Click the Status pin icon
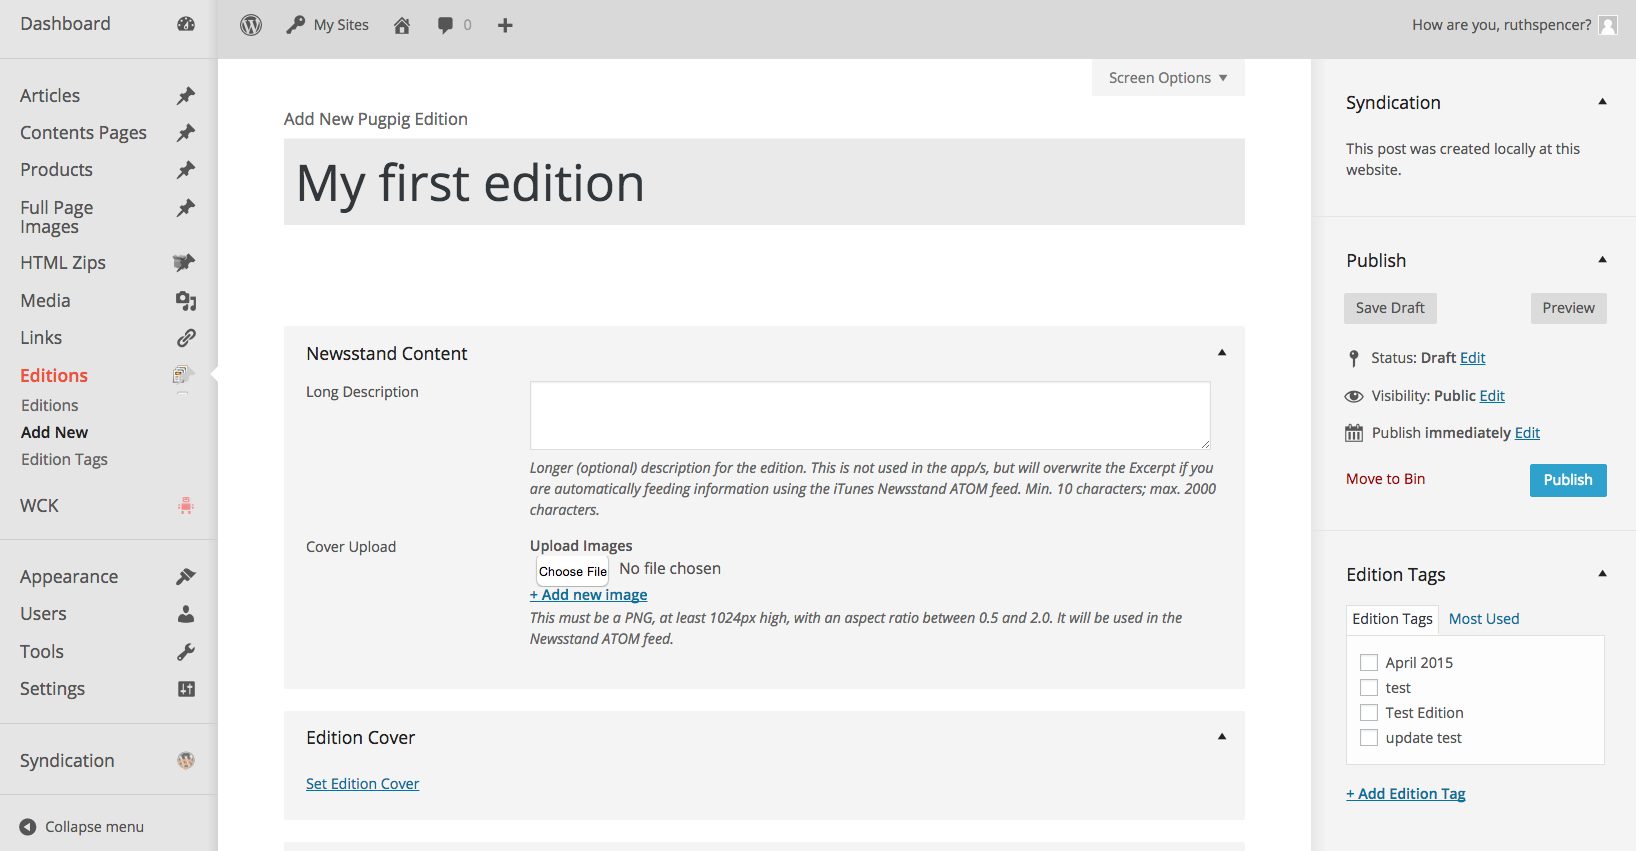Viewport: 1636px width, 851px height. (x=1354, y=358)
